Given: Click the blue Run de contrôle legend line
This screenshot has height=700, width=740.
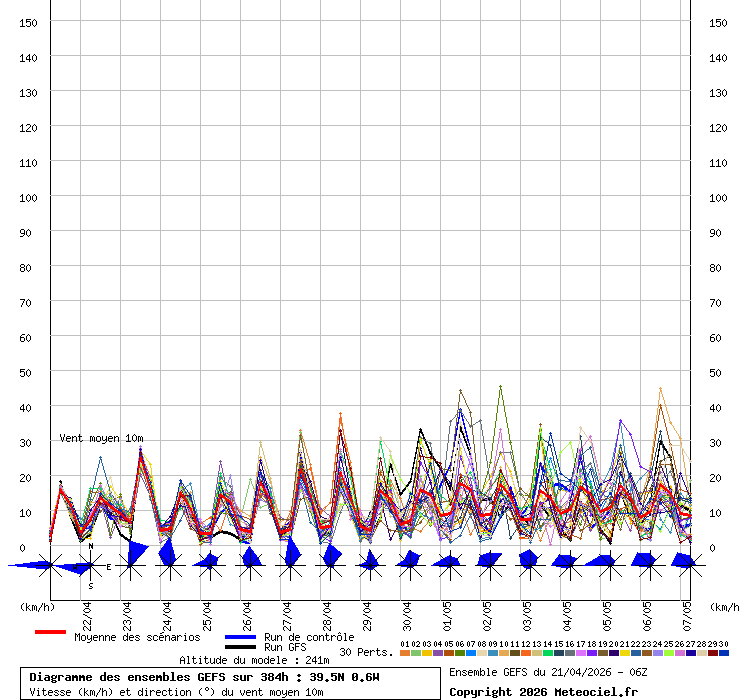Looking at the screenshot, I should [x=241, y=637].
